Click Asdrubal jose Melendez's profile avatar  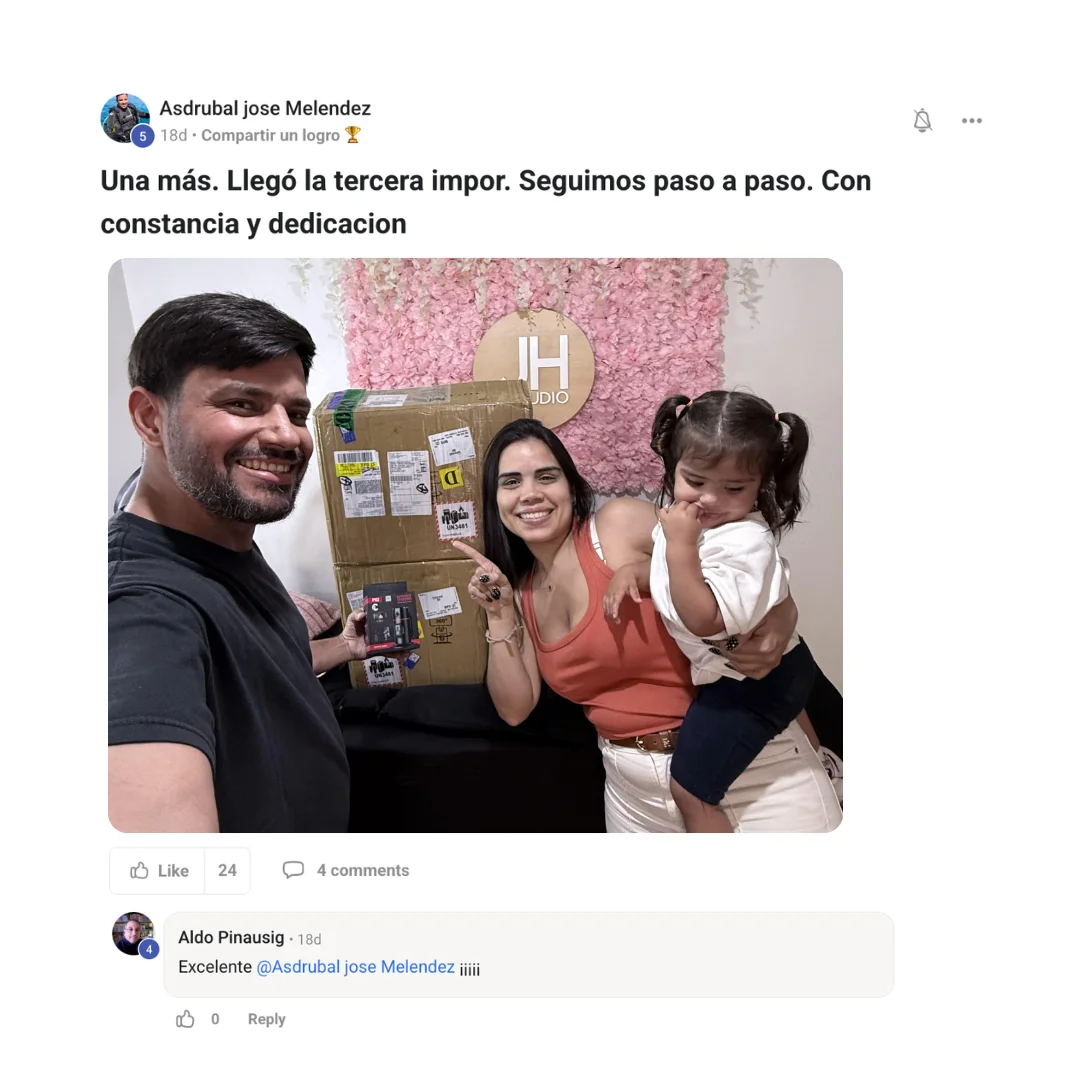125,118
